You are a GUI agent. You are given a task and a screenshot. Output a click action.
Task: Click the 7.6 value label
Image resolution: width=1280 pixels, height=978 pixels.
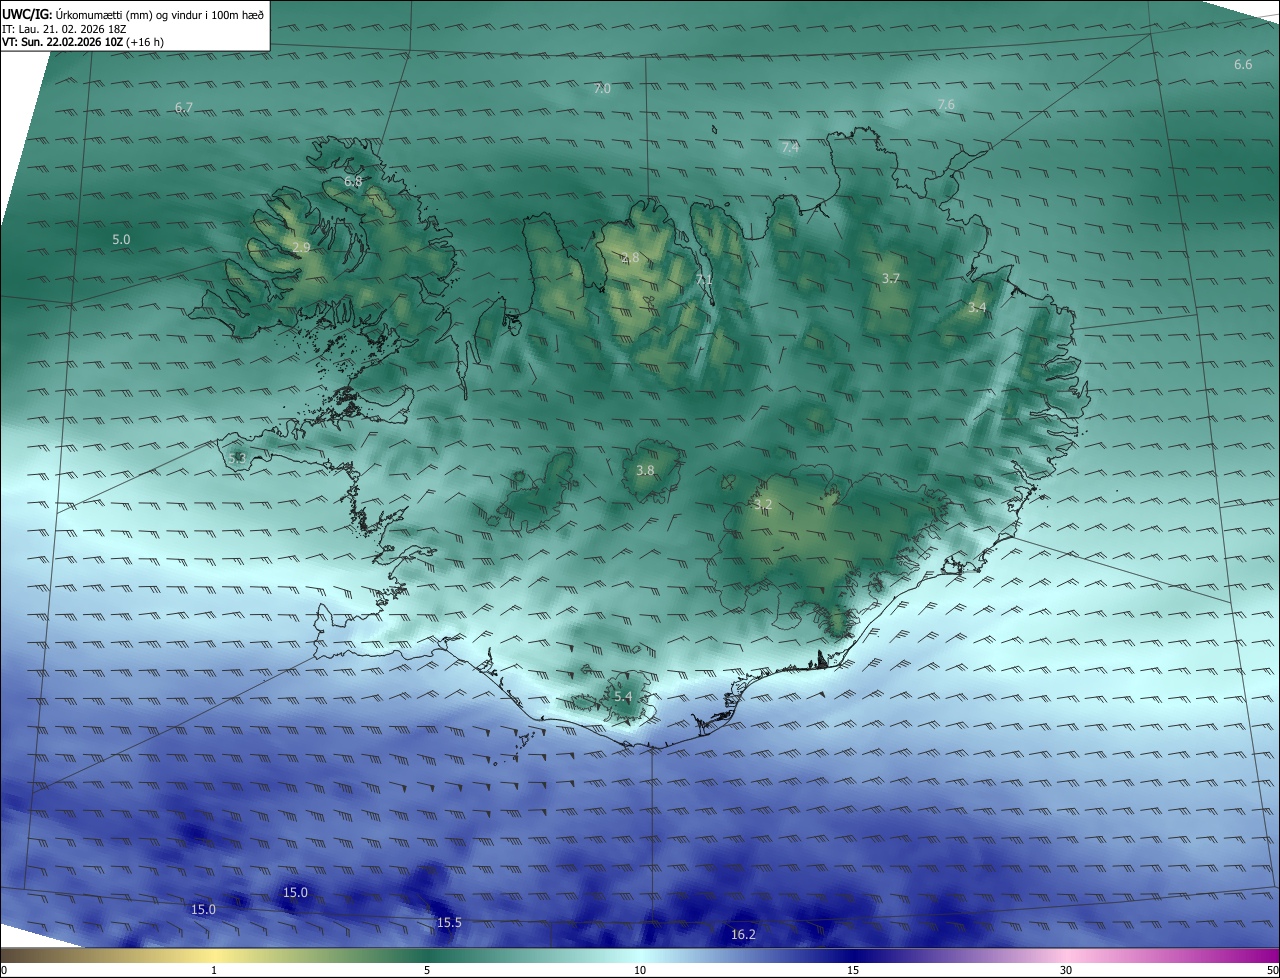tap(946, 105)
